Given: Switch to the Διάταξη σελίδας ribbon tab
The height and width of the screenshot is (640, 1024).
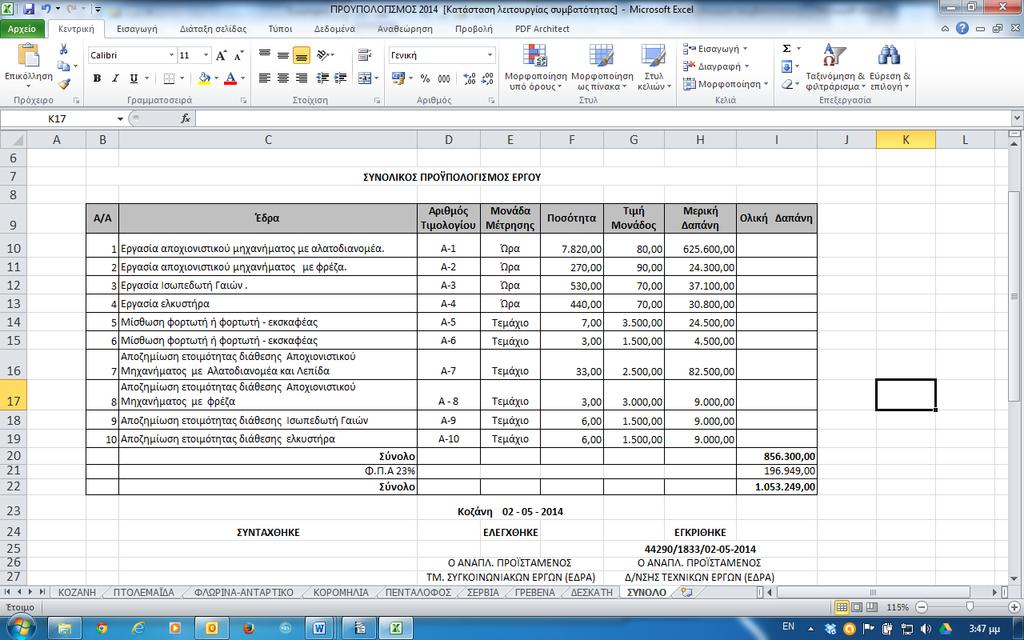Looking at the screenshot, I should (213, 29).
